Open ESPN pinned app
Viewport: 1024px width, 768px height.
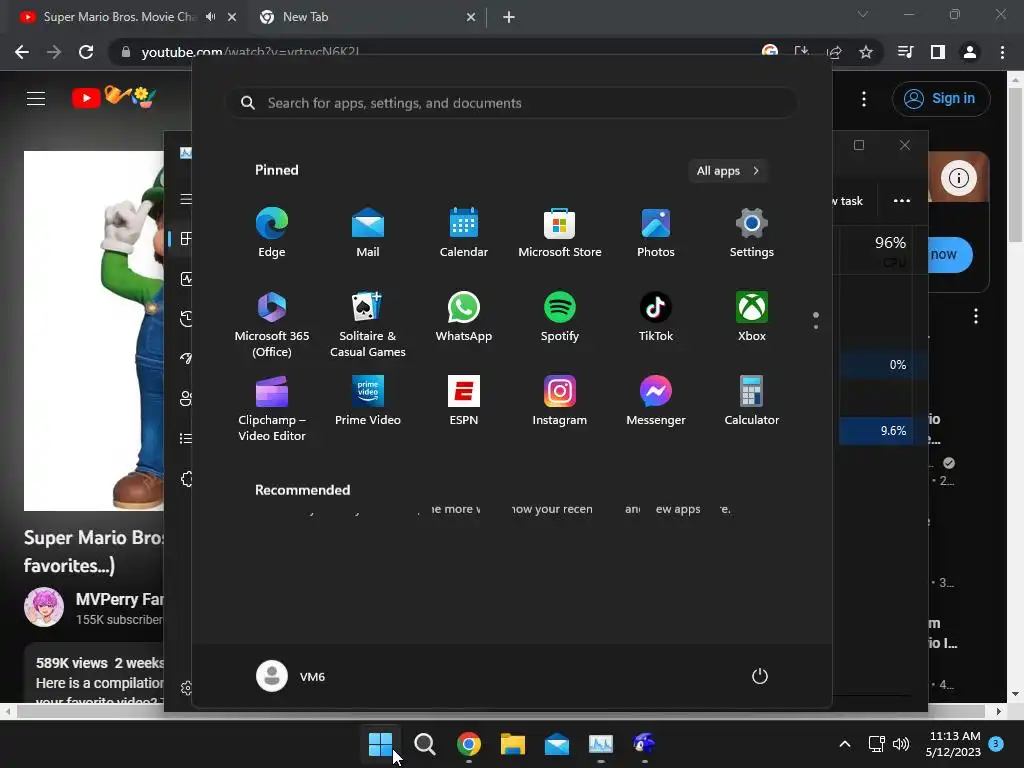coord(464,401)
